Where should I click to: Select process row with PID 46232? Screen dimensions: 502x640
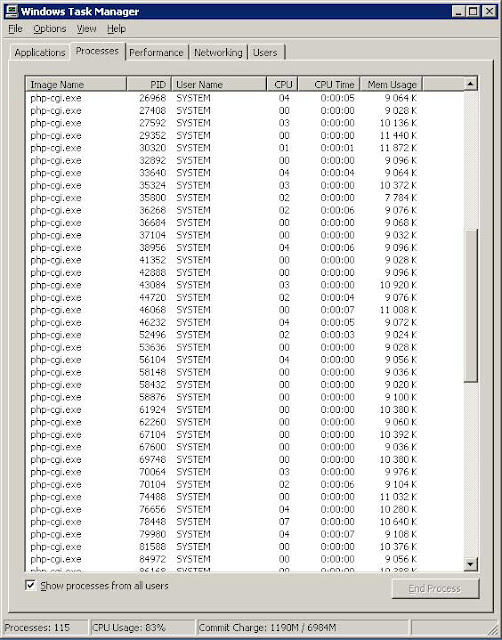point(245,322)
